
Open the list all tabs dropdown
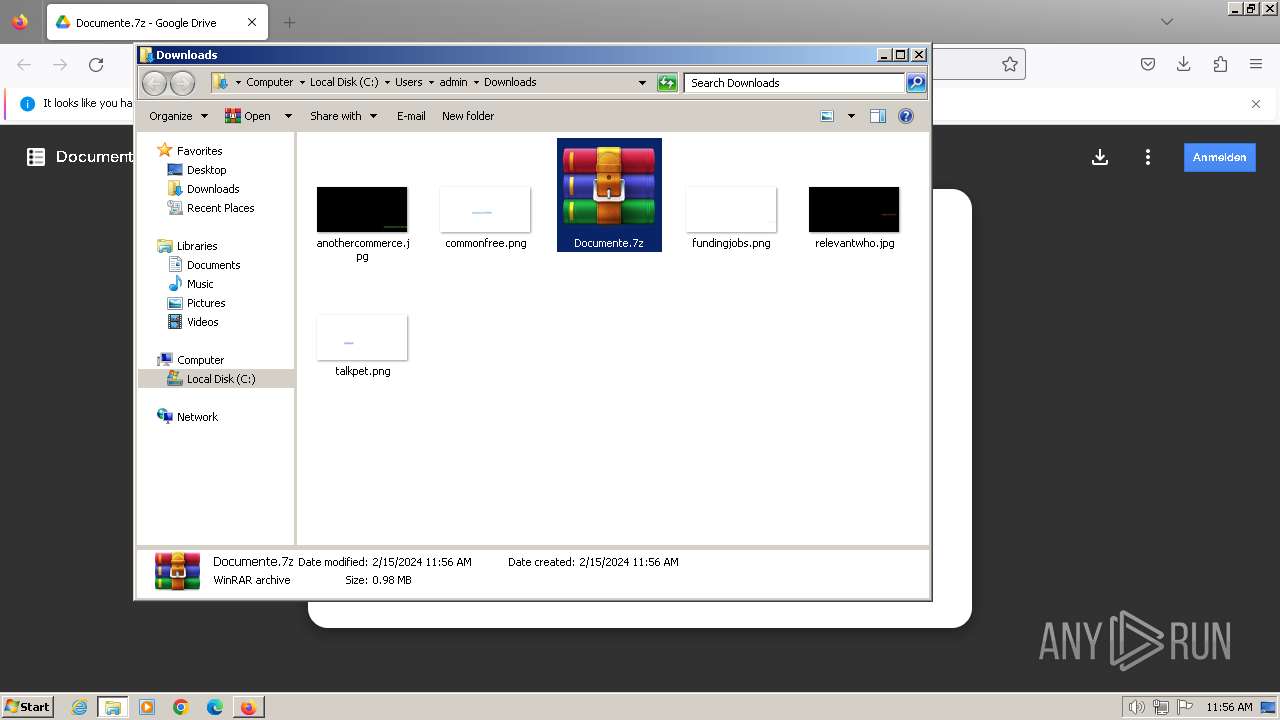(x=1167, y=22)
